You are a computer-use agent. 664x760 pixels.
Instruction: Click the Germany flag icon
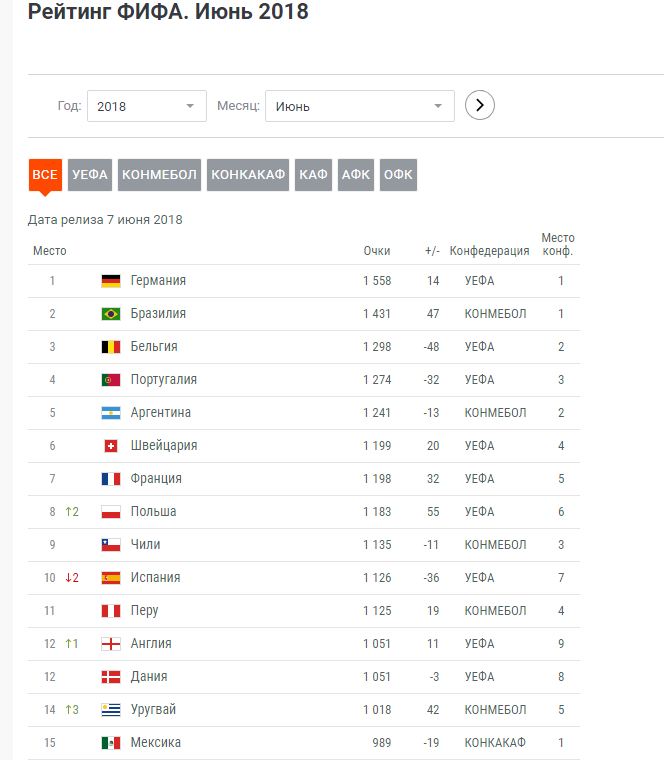point(111,281)
